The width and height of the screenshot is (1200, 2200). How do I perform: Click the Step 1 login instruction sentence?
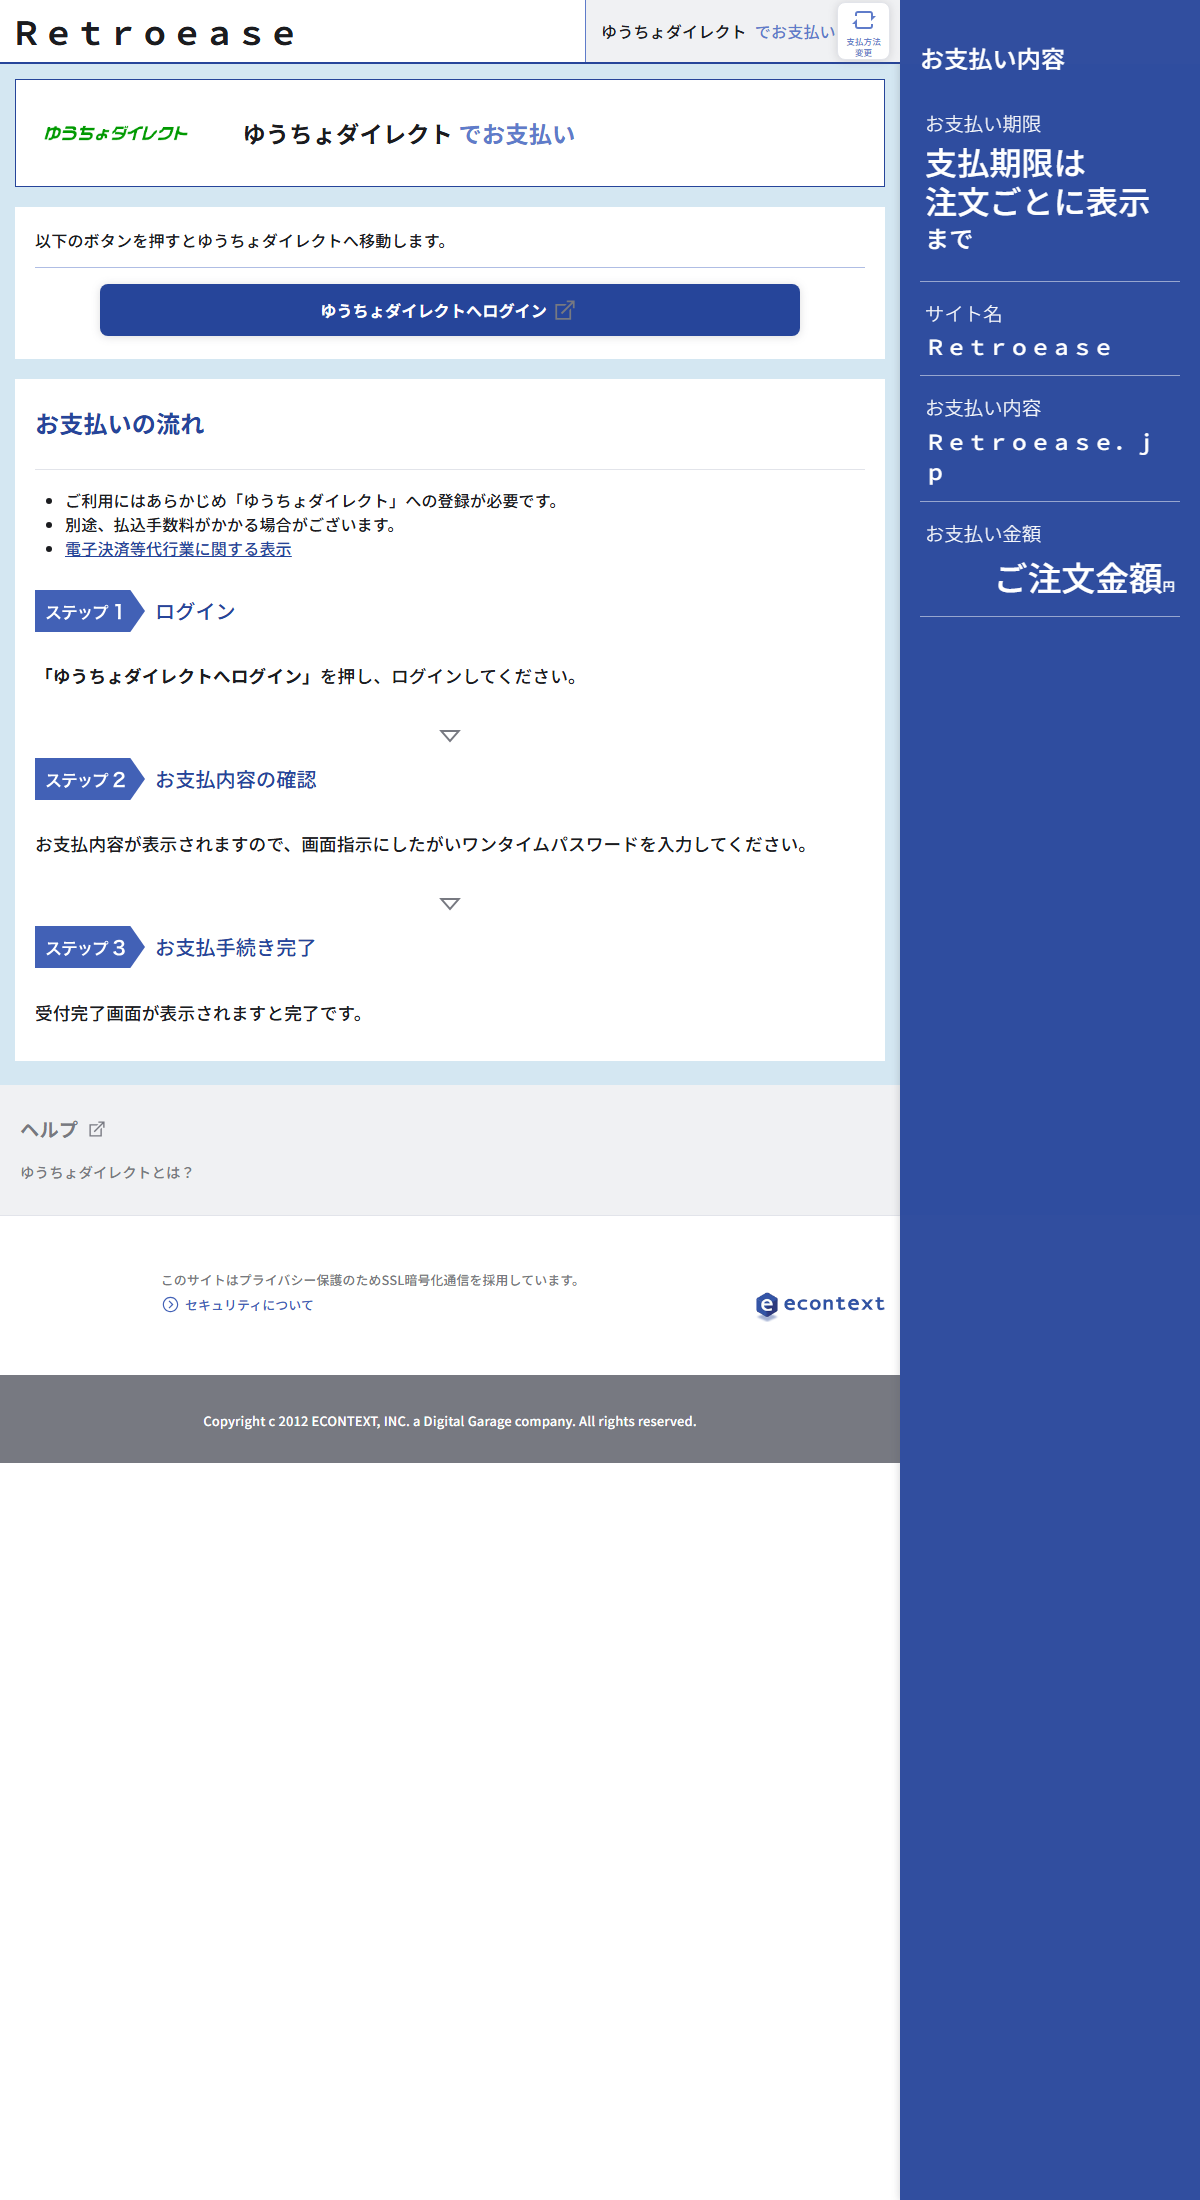308,676
